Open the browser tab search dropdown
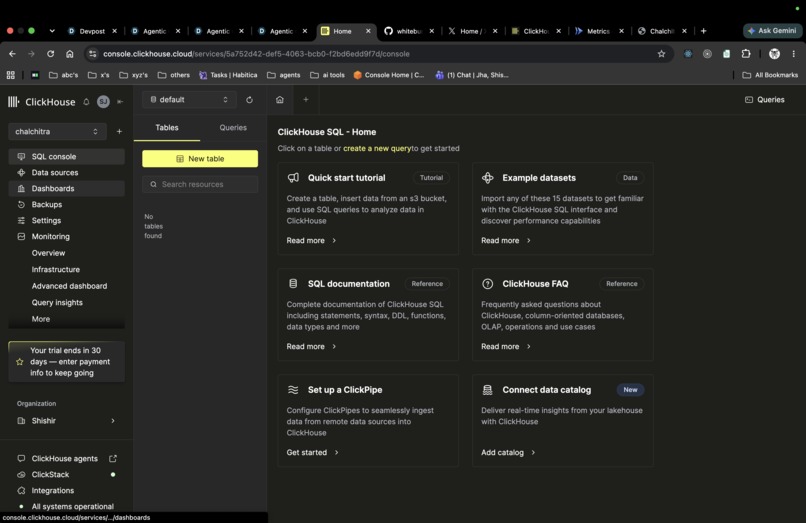The width and height of the screenshot is (806, 523). [52, 31]
